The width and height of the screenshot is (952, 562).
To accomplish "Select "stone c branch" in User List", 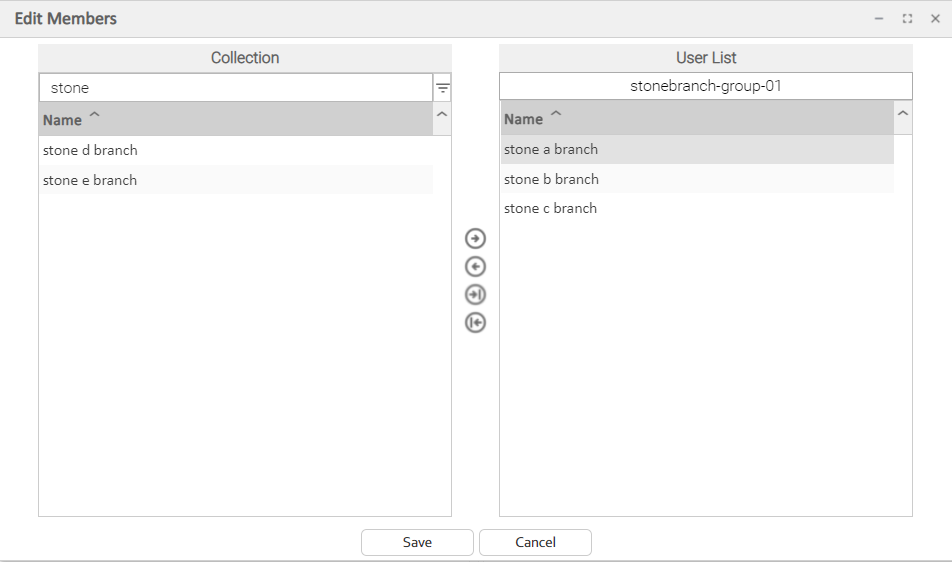I will click(550, 208).
